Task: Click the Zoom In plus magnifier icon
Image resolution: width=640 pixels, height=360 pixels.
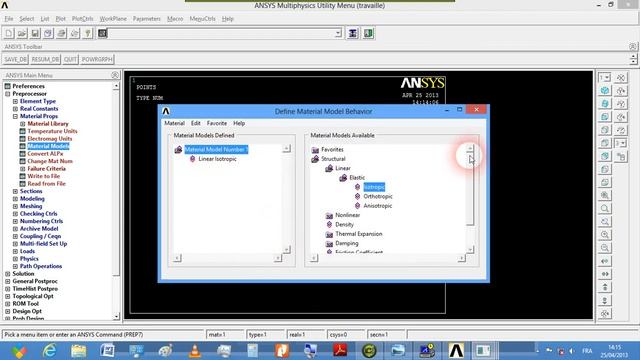Action: pos(605,235)
